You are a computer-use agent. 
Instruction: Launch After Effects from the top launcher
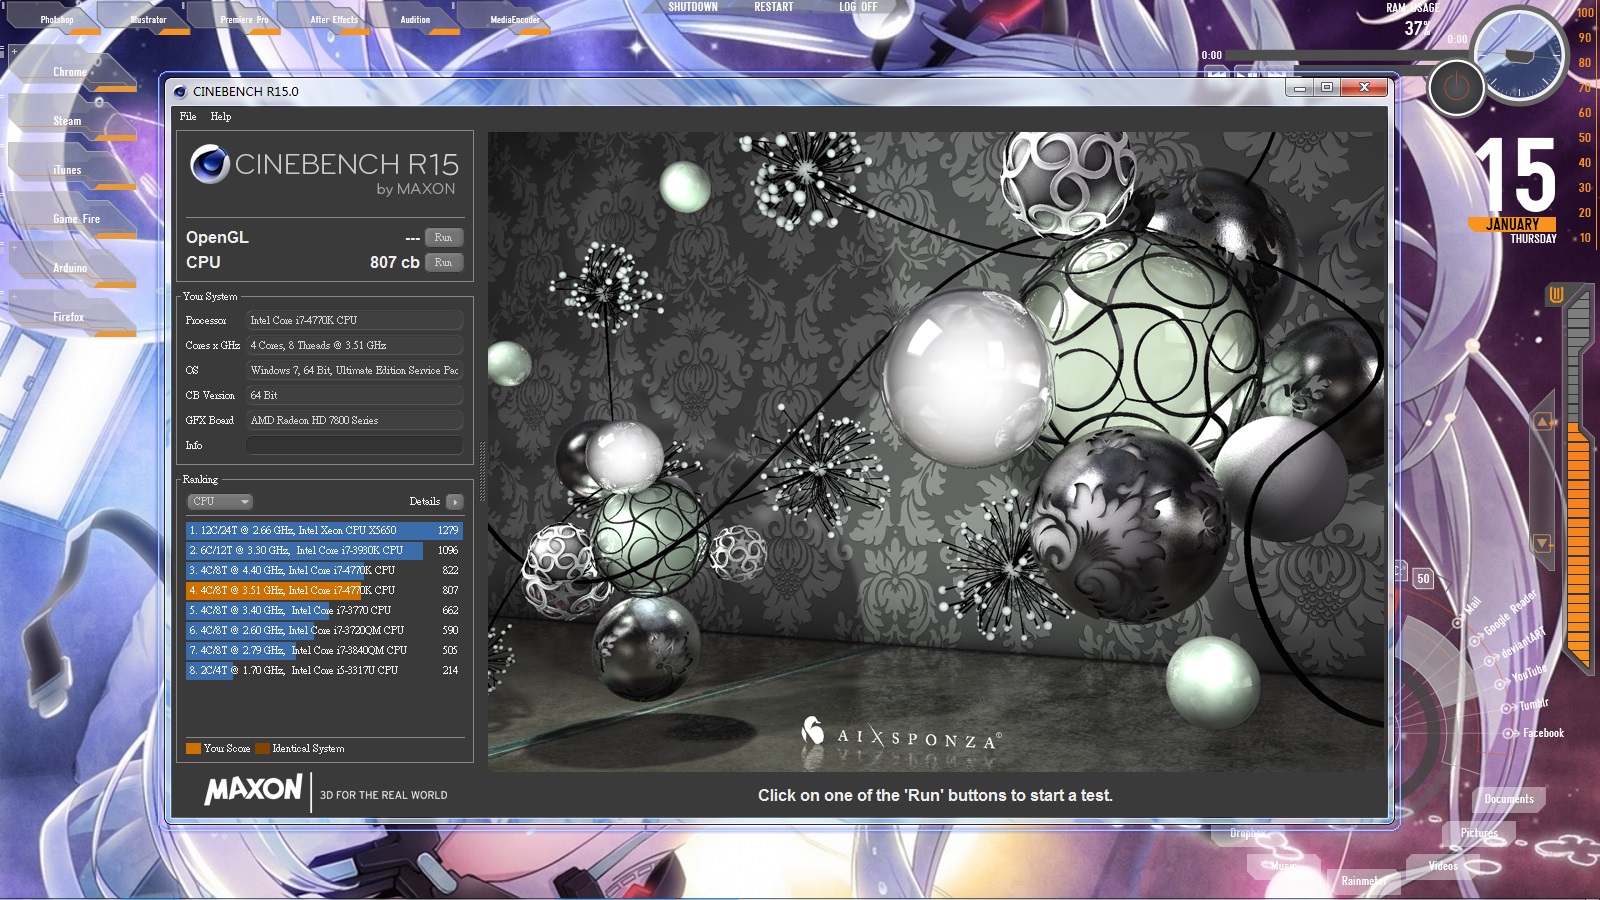[334, 19]
